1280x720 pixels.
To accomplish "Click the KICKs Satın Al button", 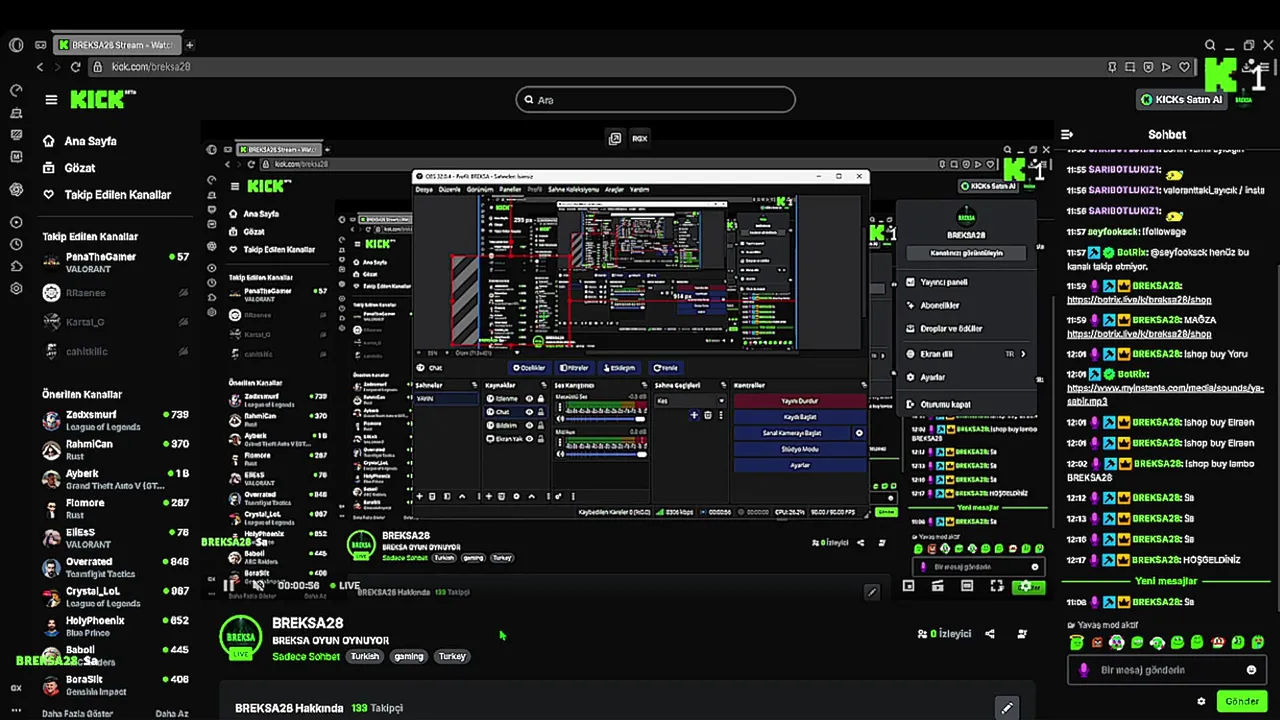I will click(1182, 99).
